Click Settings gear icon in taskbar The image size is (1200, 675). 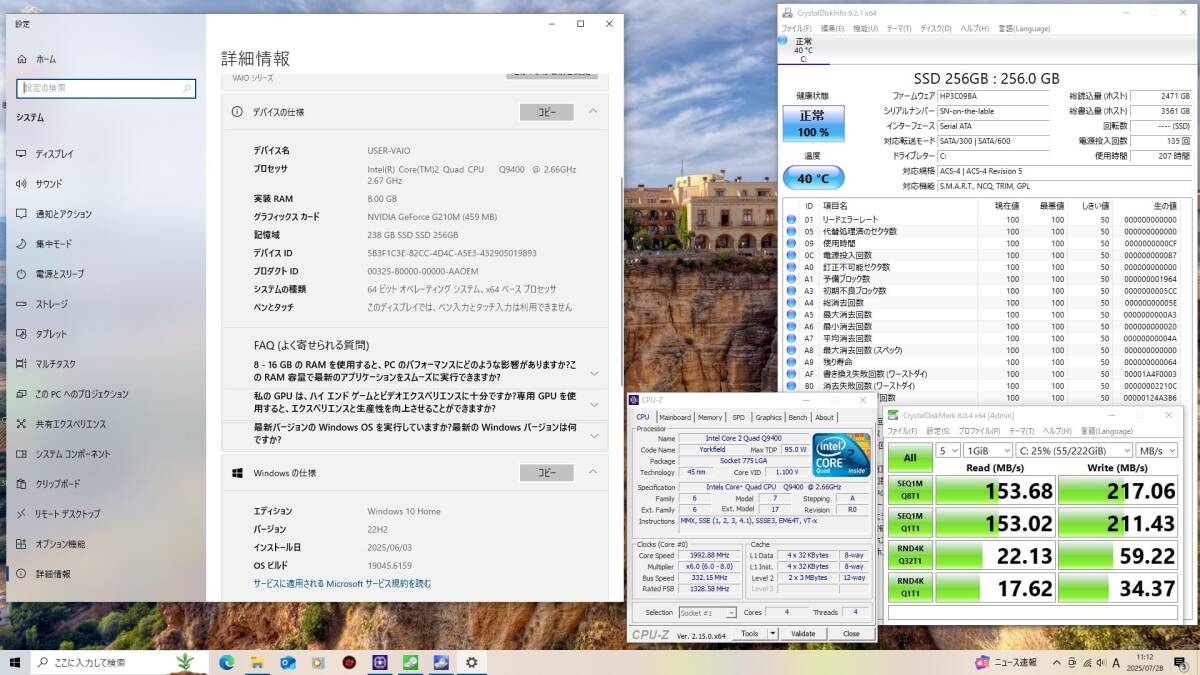pos(472,662)
